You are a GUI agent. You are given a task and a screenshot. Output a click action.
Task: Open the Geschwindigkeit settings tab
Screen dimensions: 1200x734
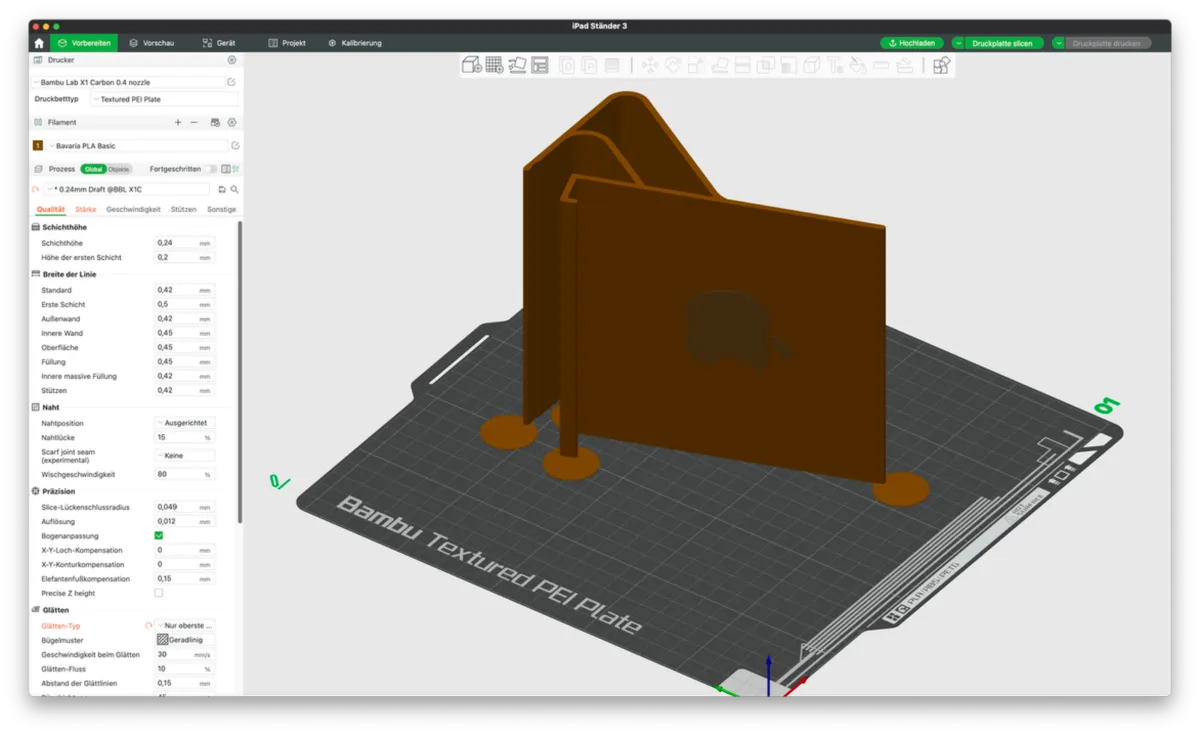(133, 209)
